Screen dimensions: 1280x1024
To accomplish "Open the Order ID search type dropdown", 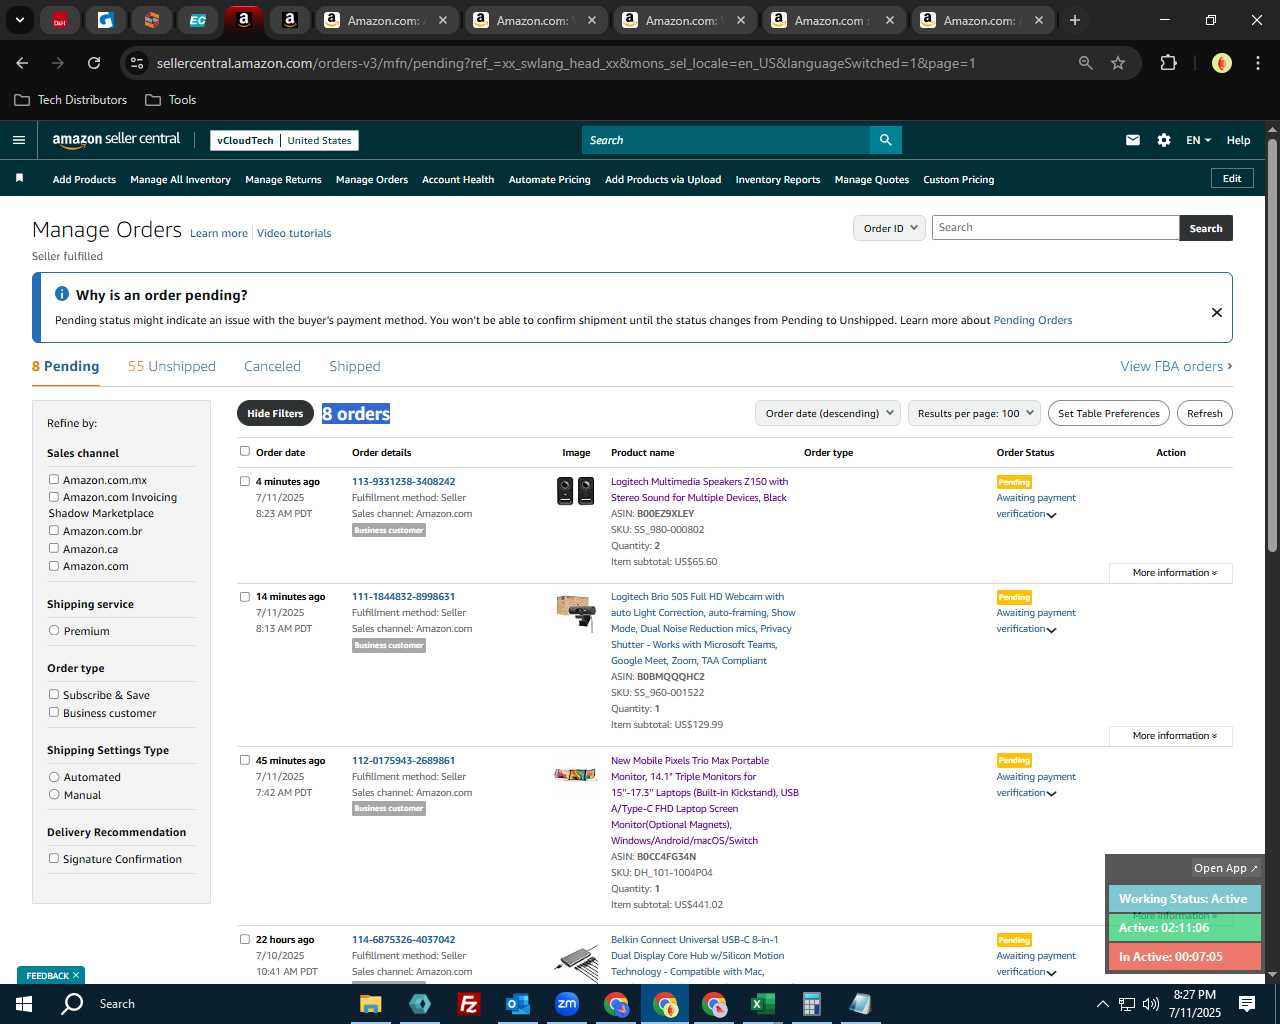I will click(889, 228).
